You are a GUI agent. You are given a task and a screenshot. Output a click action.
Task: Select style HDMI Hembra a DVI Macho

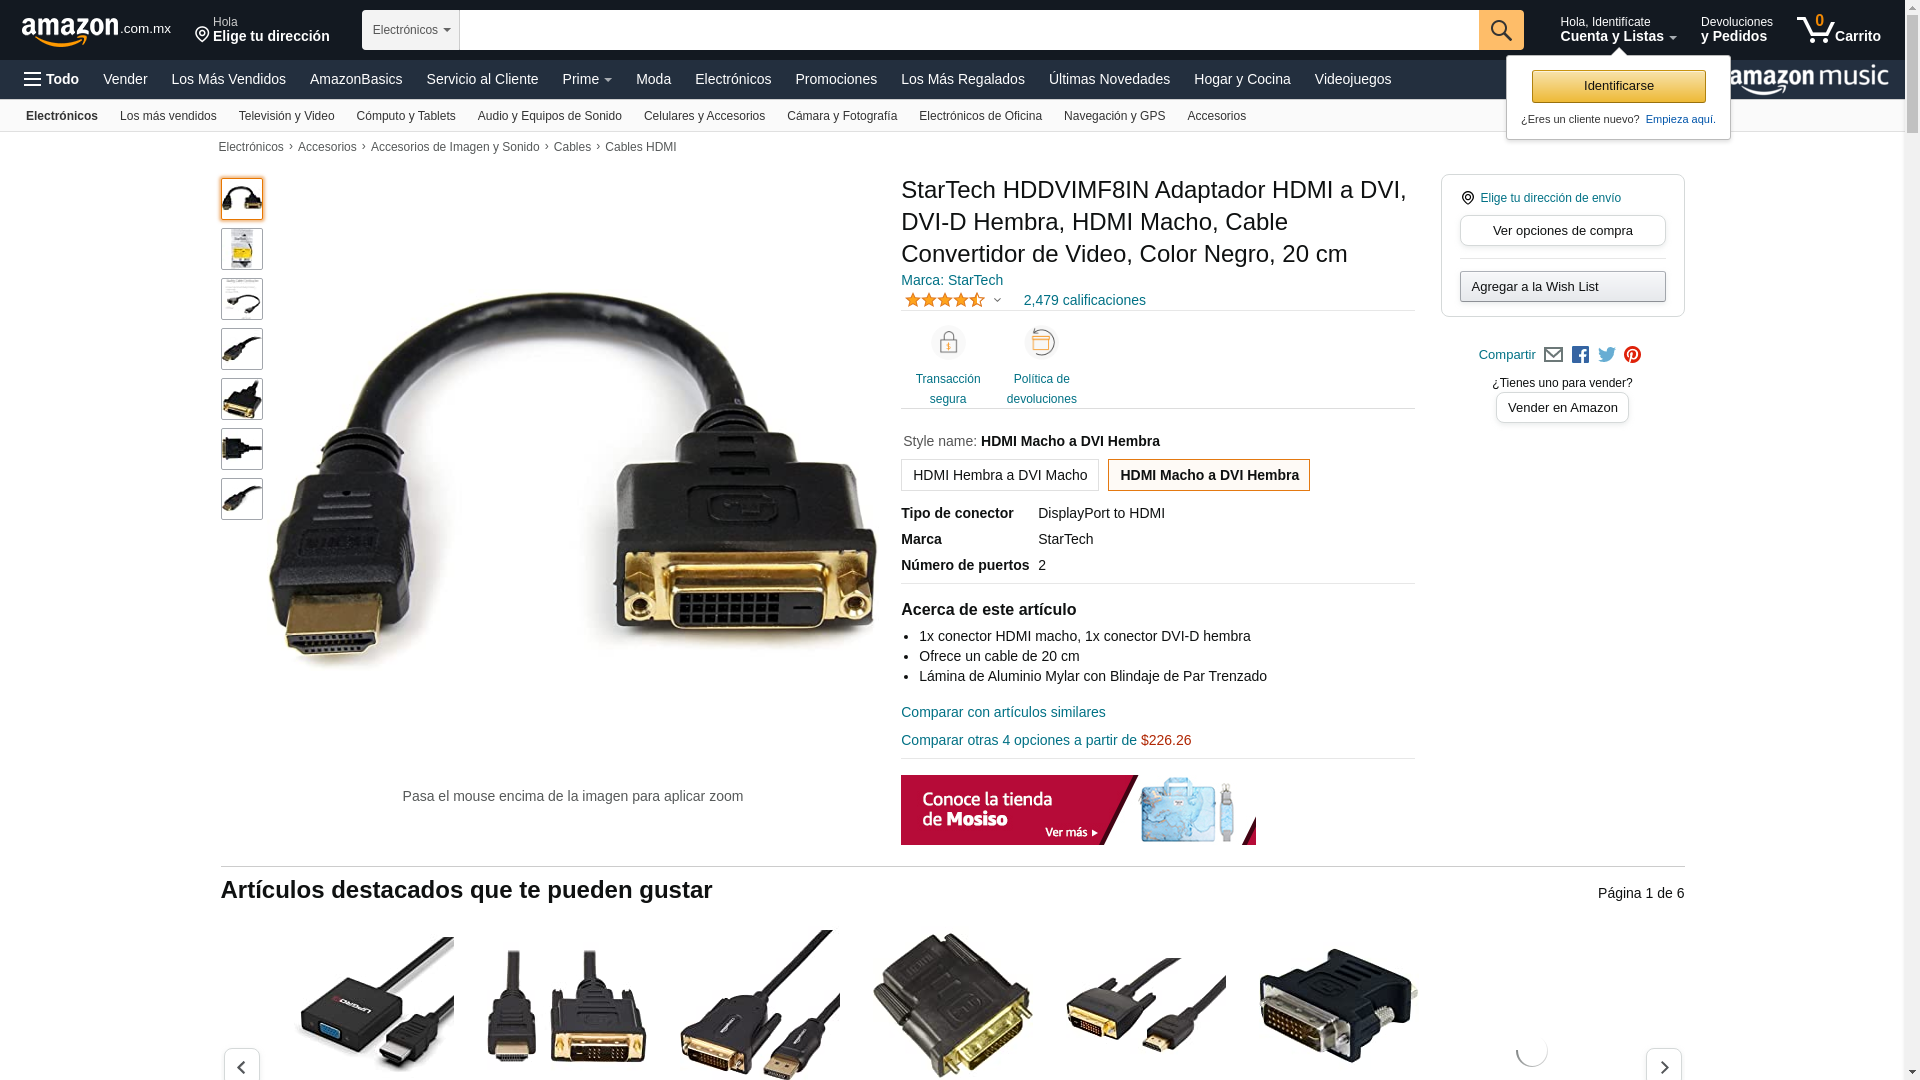(x=1000, y=475)
